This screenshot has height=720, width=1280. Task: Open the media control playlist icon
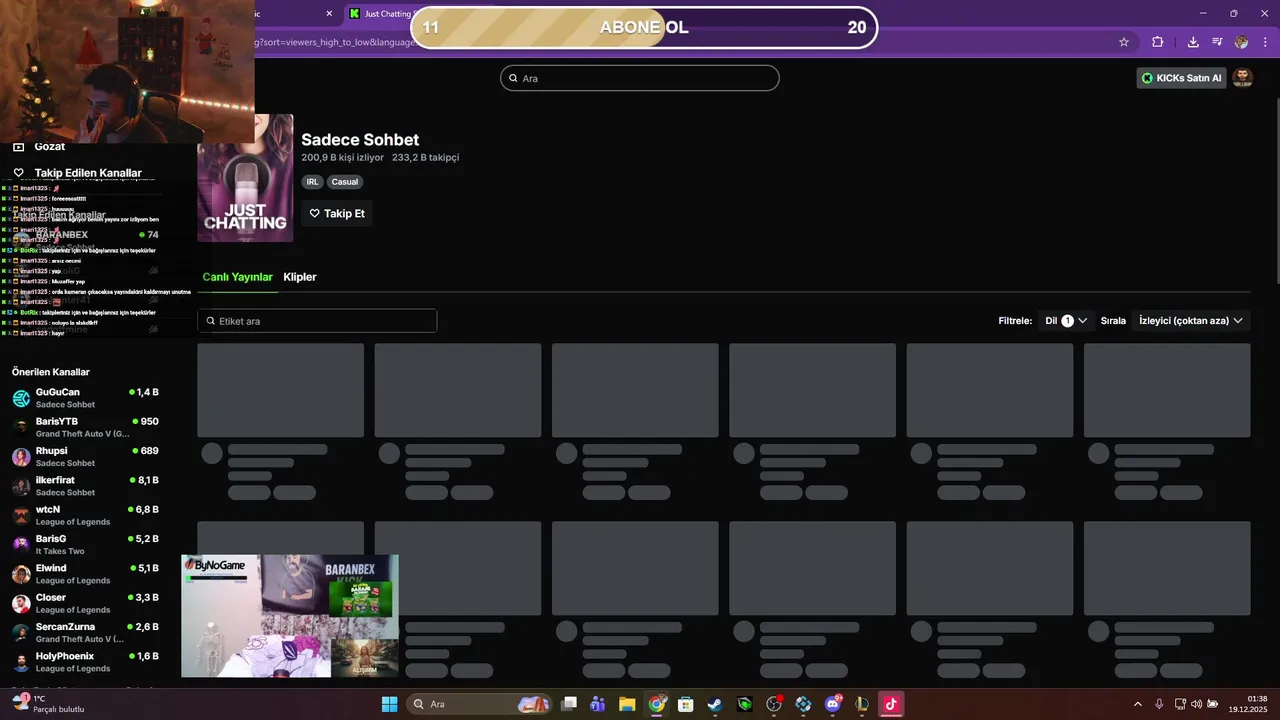point(1217,42)
